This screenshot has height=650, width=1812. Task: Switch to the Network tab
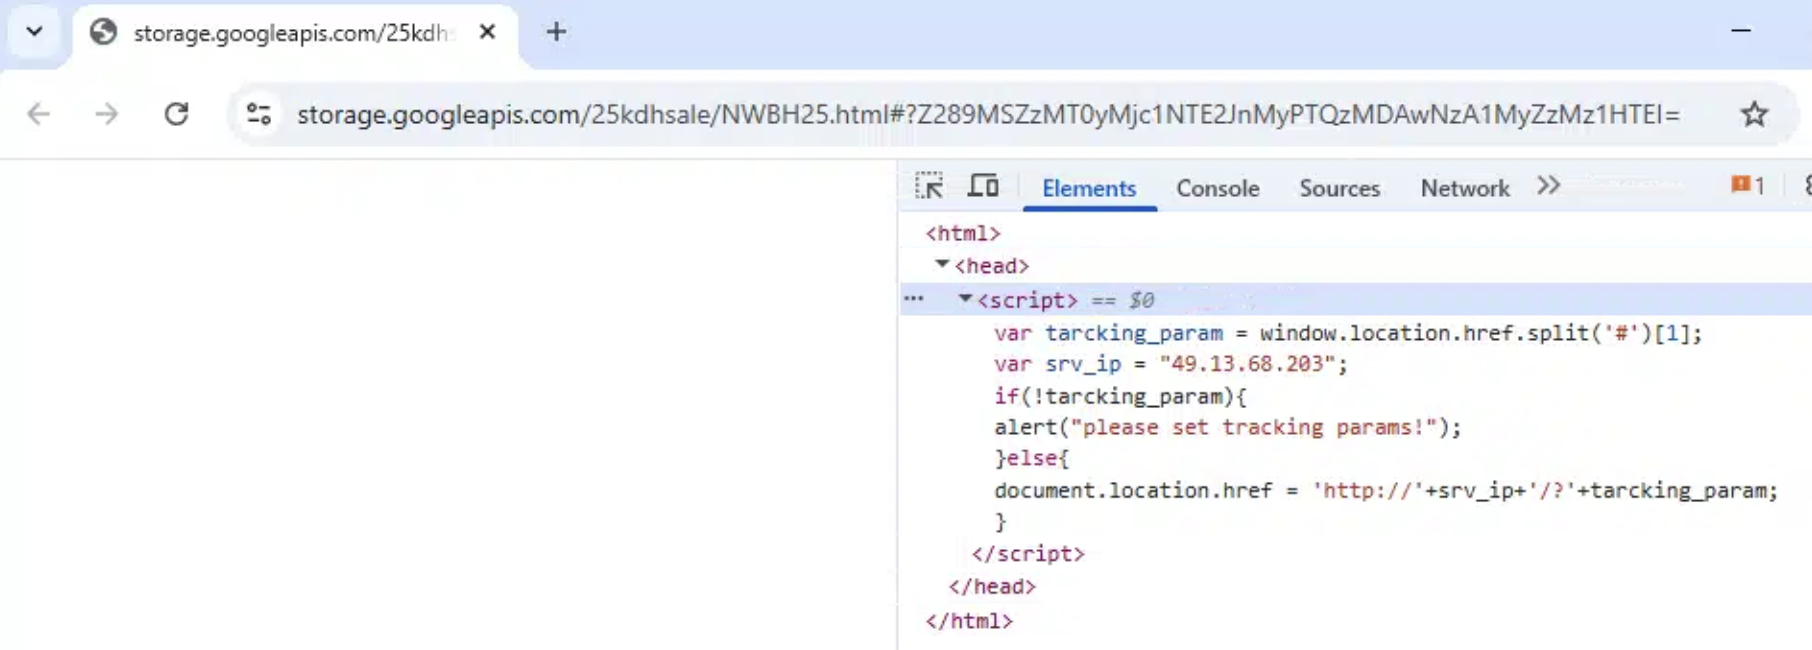(x=1465, y=188)
